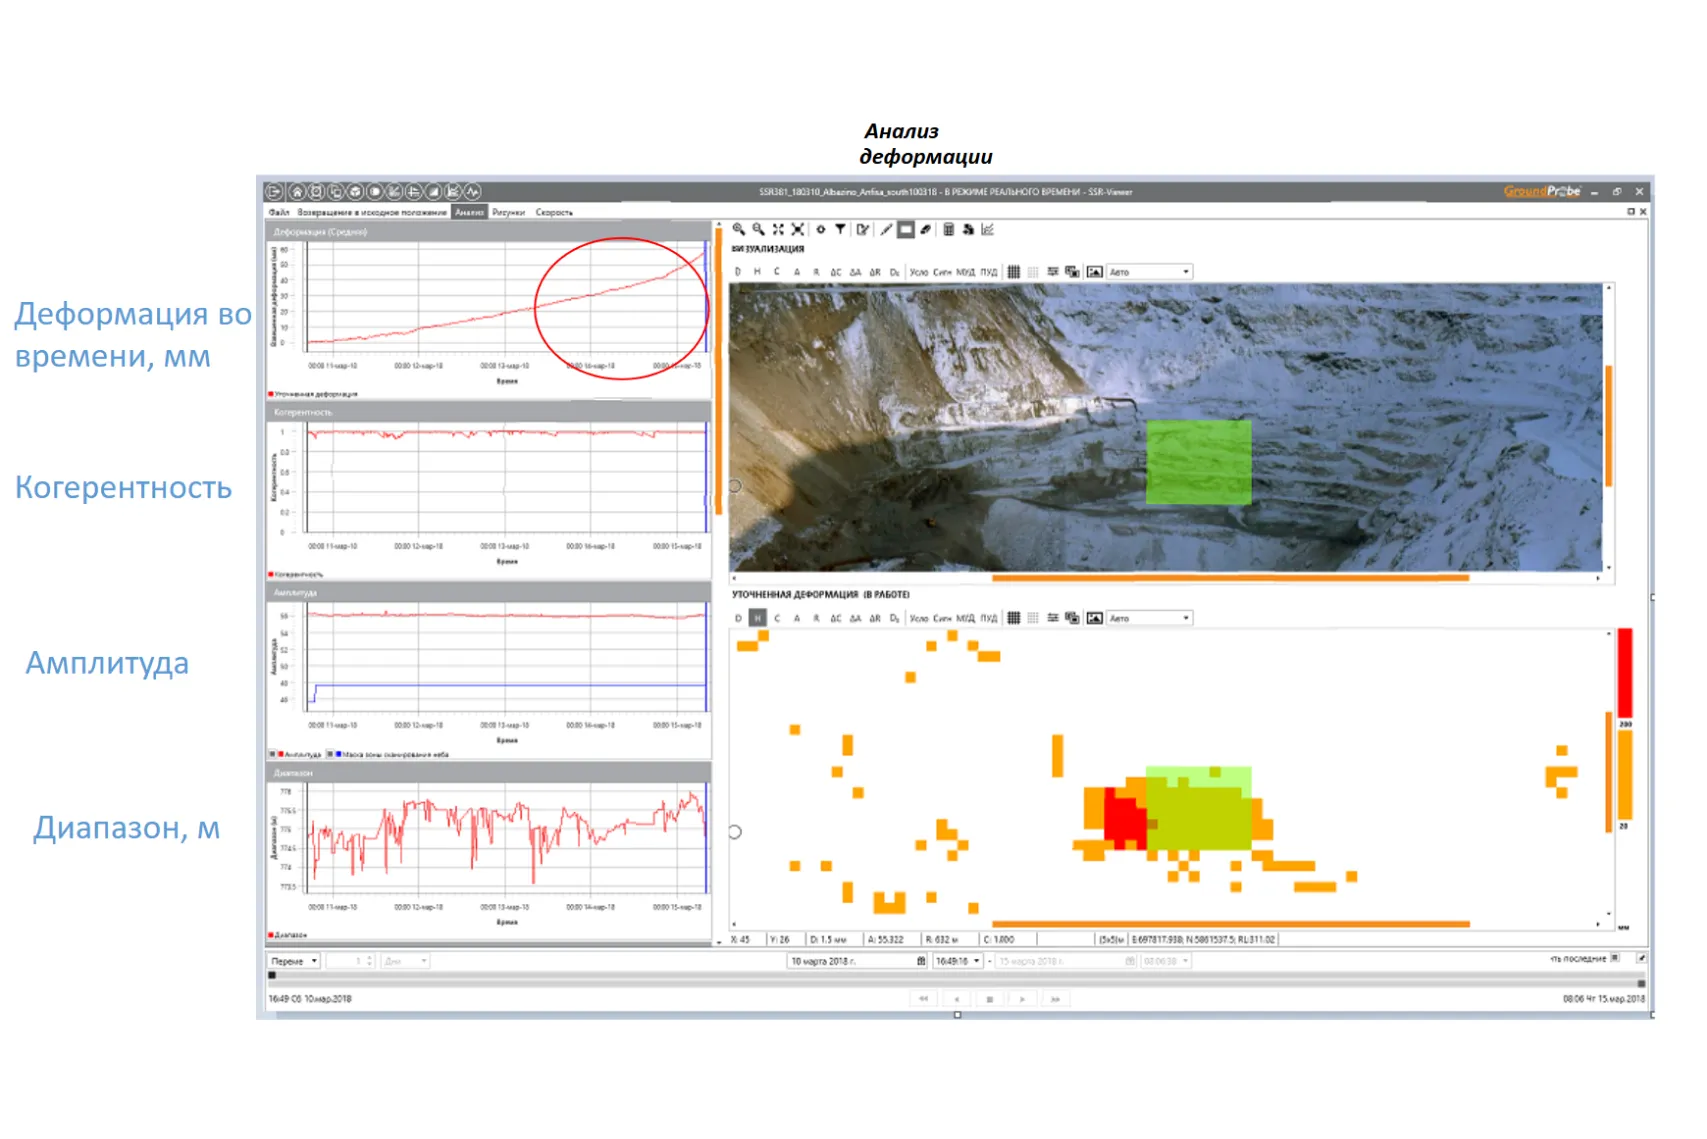Image resolution: width=1707 pixels, height=1139 pixels.
Task: Click the chart graph toolbar icon
Action: (988, 229)
